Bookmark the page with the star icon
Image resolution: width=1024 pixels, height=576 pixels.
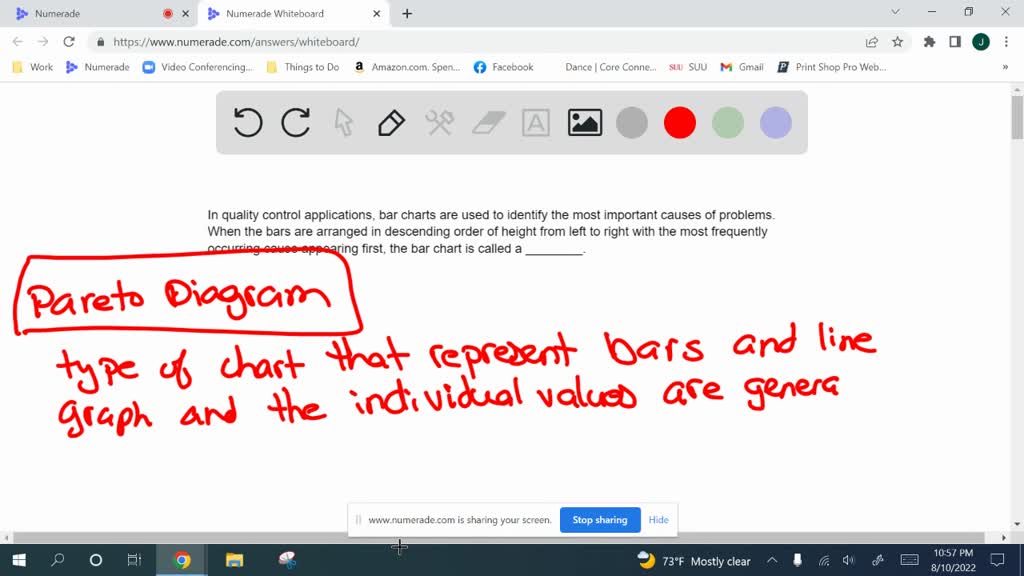[897, 44]
